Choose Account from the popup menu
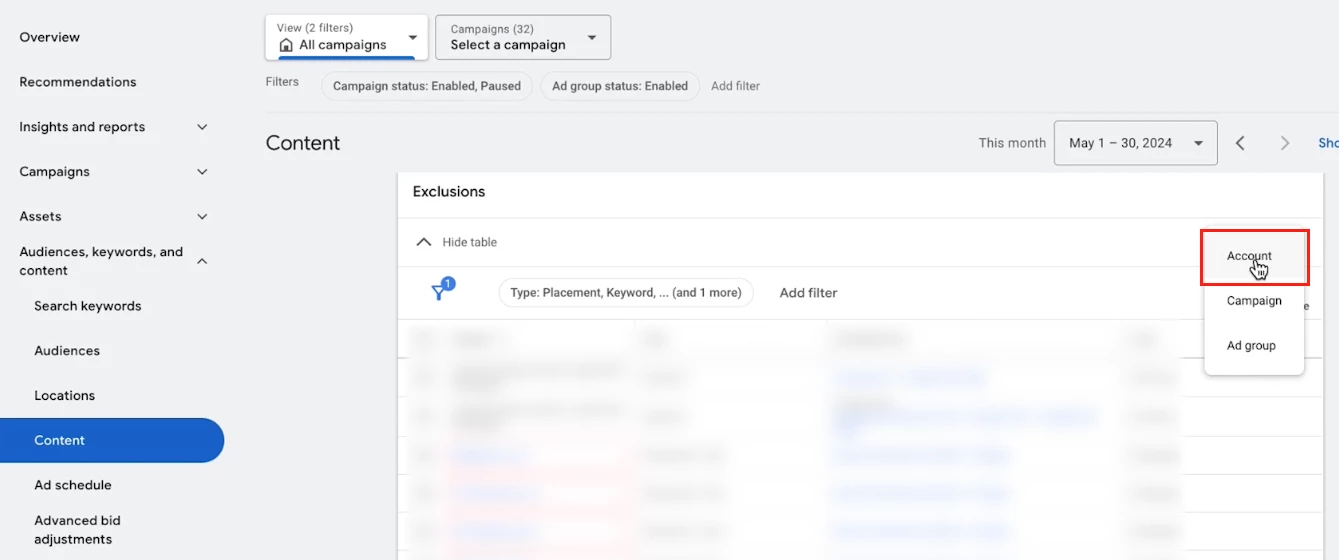This screenshot has width=1339, height=560. click(1249, 257)
